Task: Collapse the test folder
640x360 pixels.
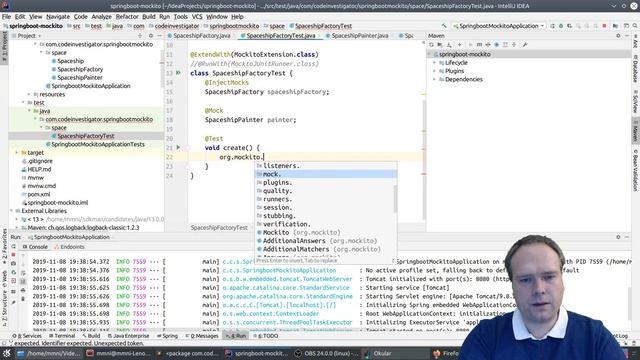Action: (x=23, y=103)
